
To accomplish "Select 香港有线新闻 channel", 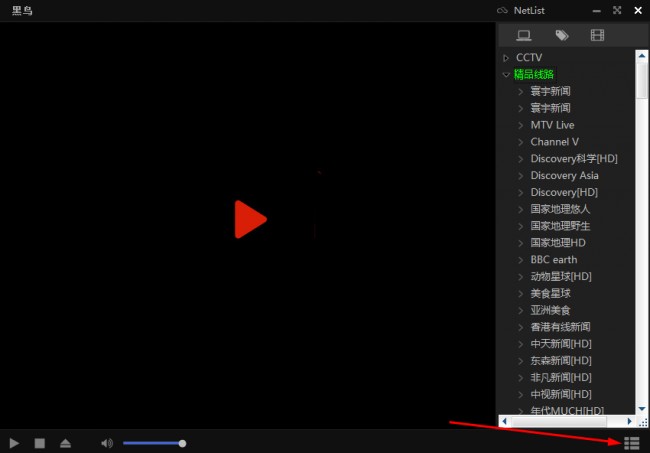I will click(560, 327).
